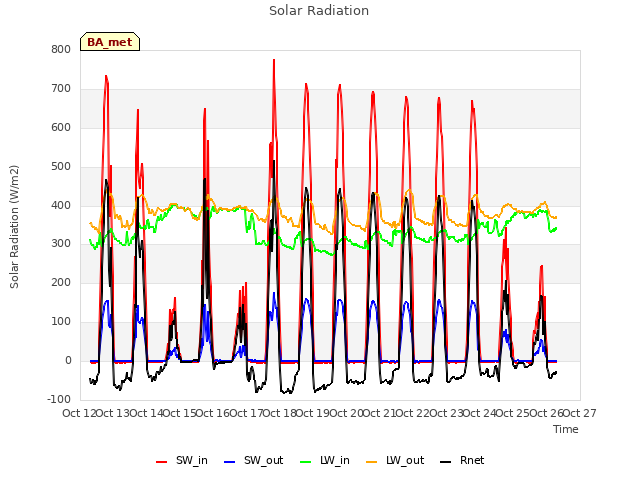The width and height of the screenshot is (640, 480).
Task: Click the 100 y-axis tick label
Action: pyautogui.click(x=61, y=322)
